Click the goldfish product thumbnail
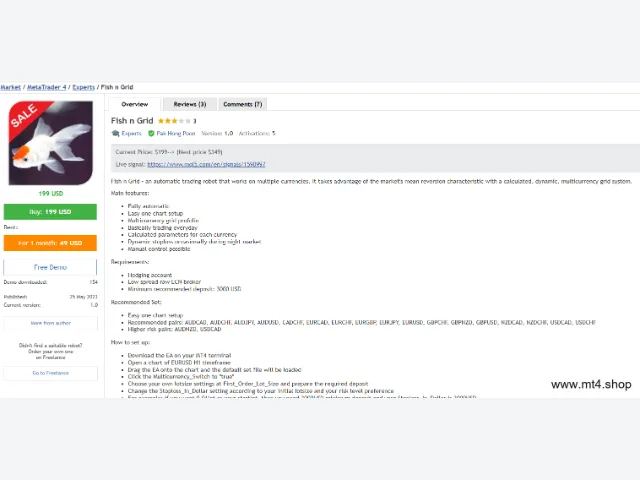The height and width of the screenshot is (480, 640). click(51, 143)
